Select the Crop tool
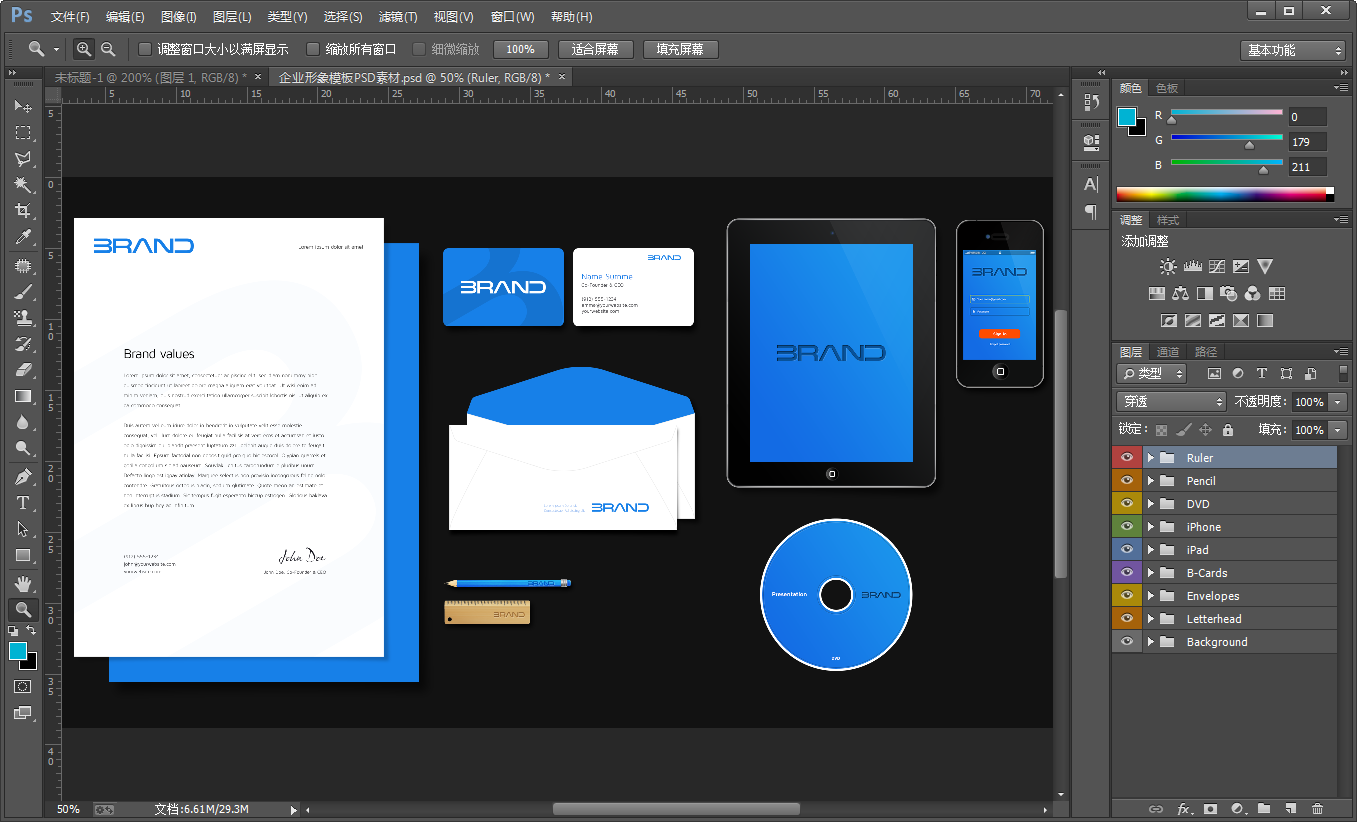The image size is (1357, 822). (23, 211)
